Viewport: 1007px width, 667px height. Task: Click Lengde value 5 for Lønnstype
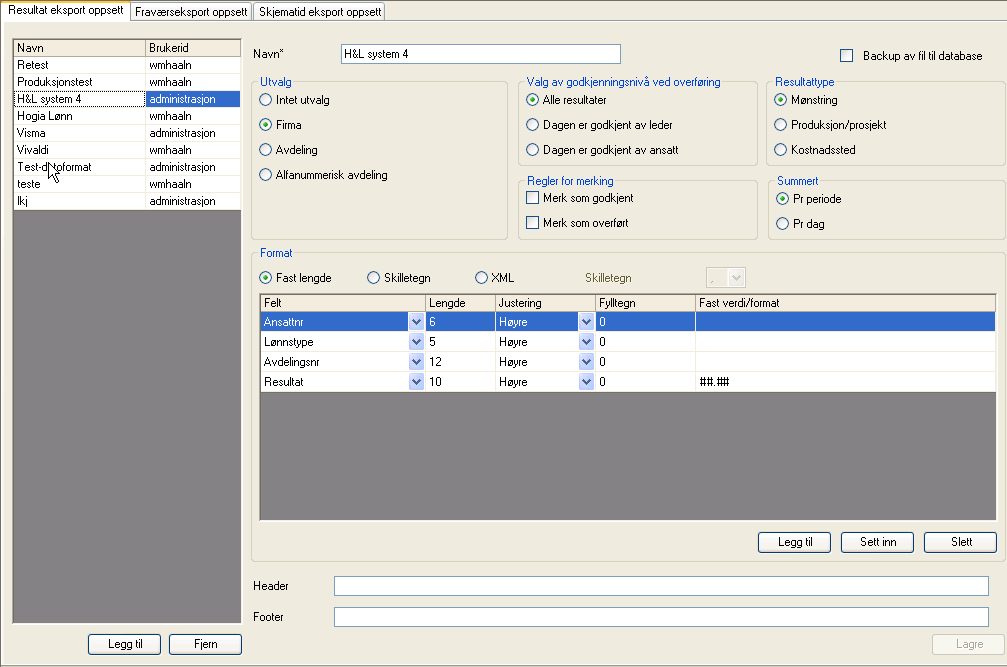click(460, 342)
